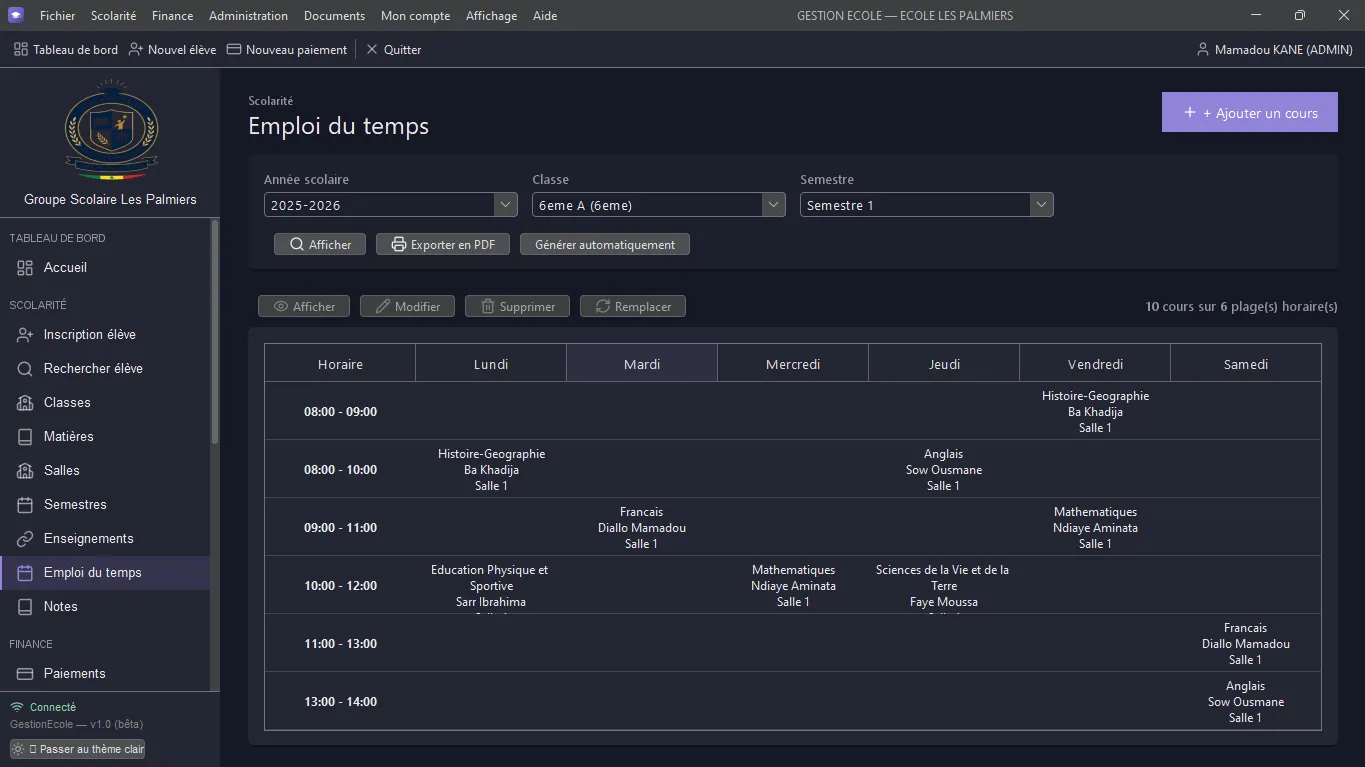1365x767 pixels.
Task: Open Nouveau paiement from the toolbar
Action: (x=287, y=49)
